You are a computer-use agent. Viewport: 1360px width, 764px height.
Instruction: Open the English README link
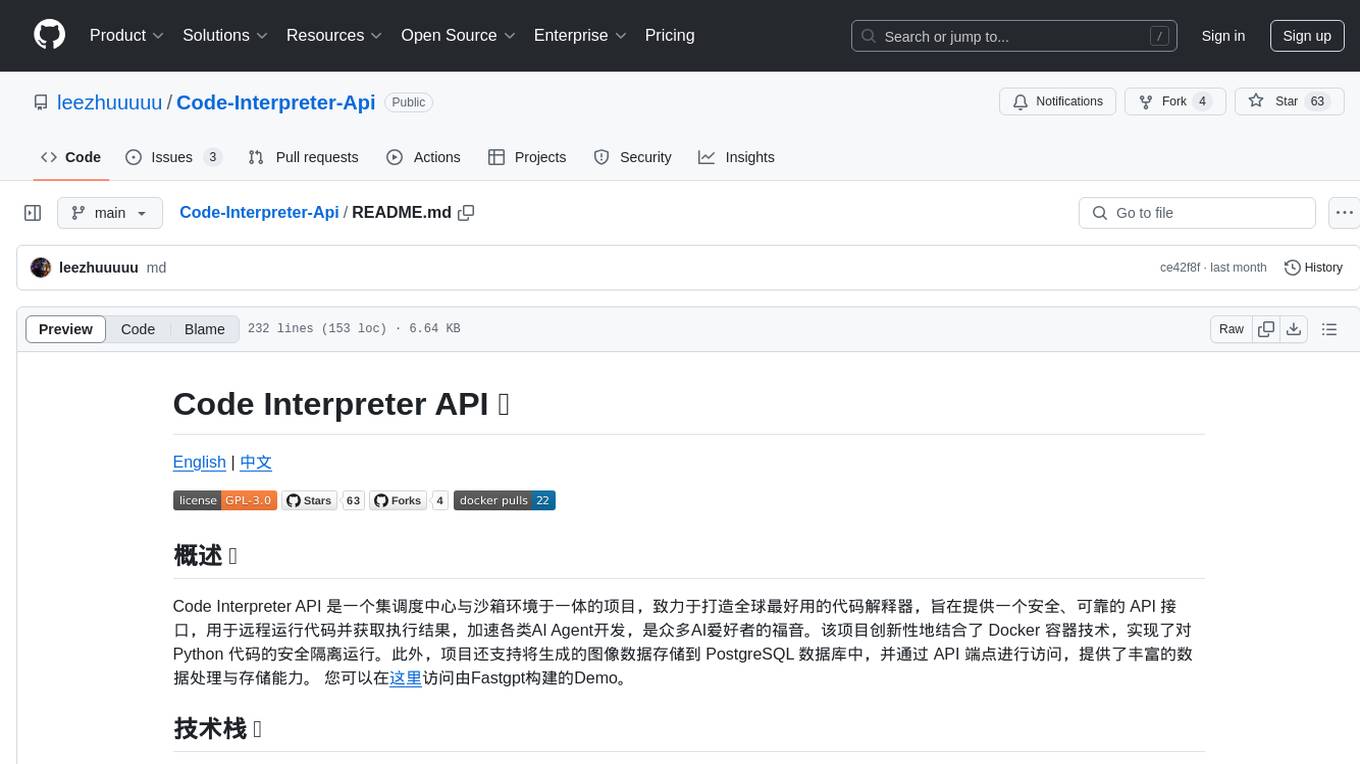[x=199, y=462]
